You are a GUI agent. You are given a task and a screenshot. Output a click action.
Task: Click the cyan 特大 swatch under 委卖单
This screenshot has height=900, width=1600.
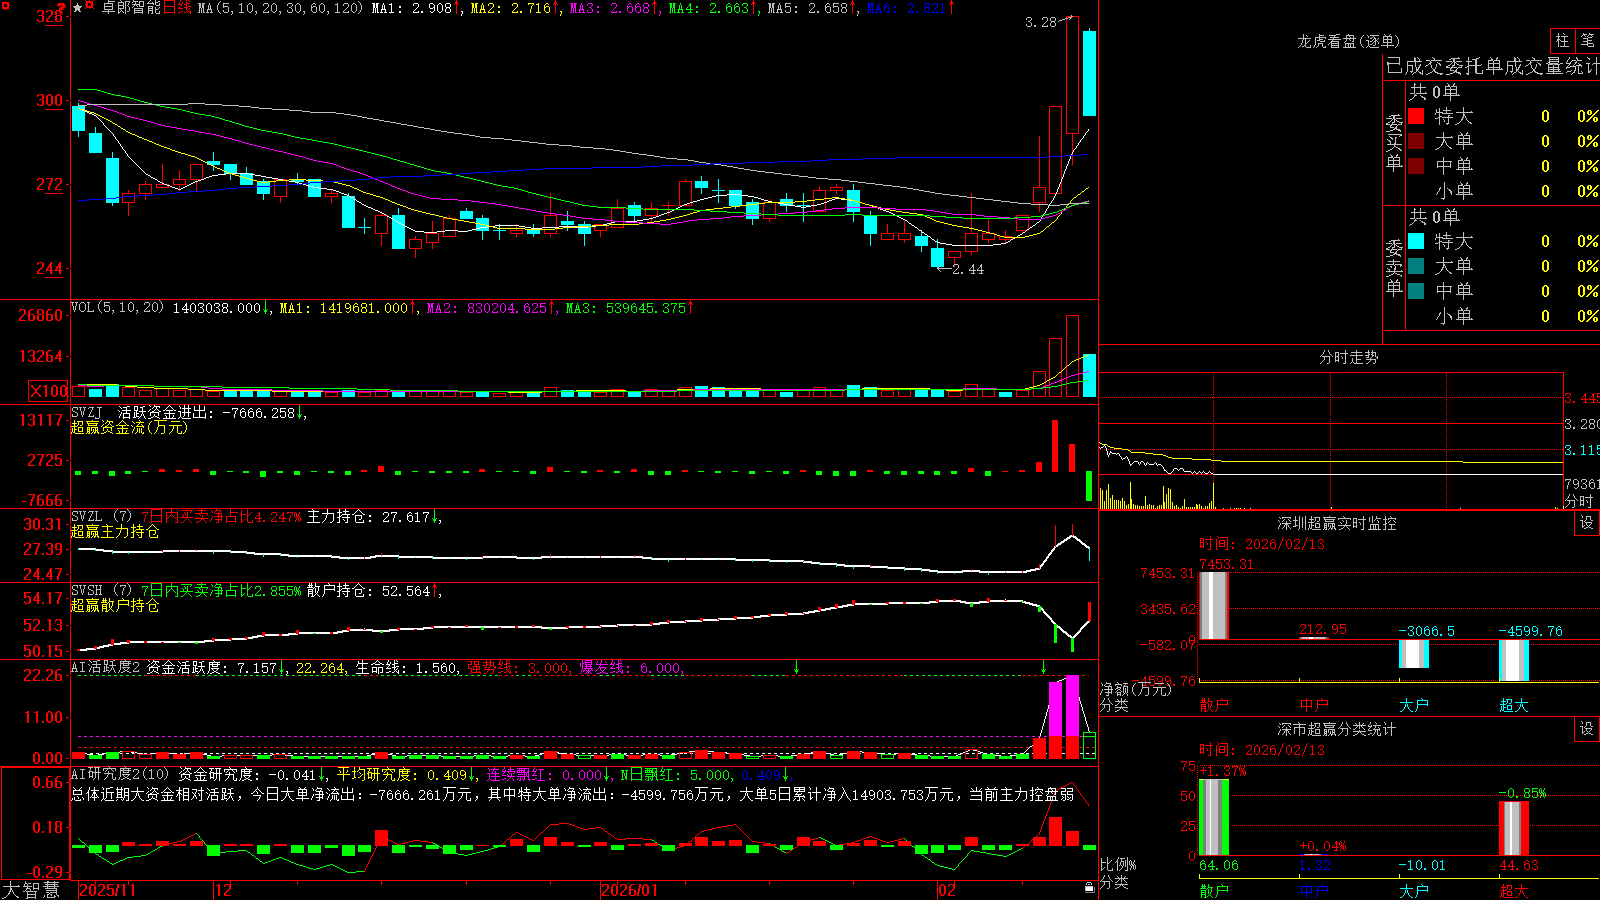pos(1416,241)
